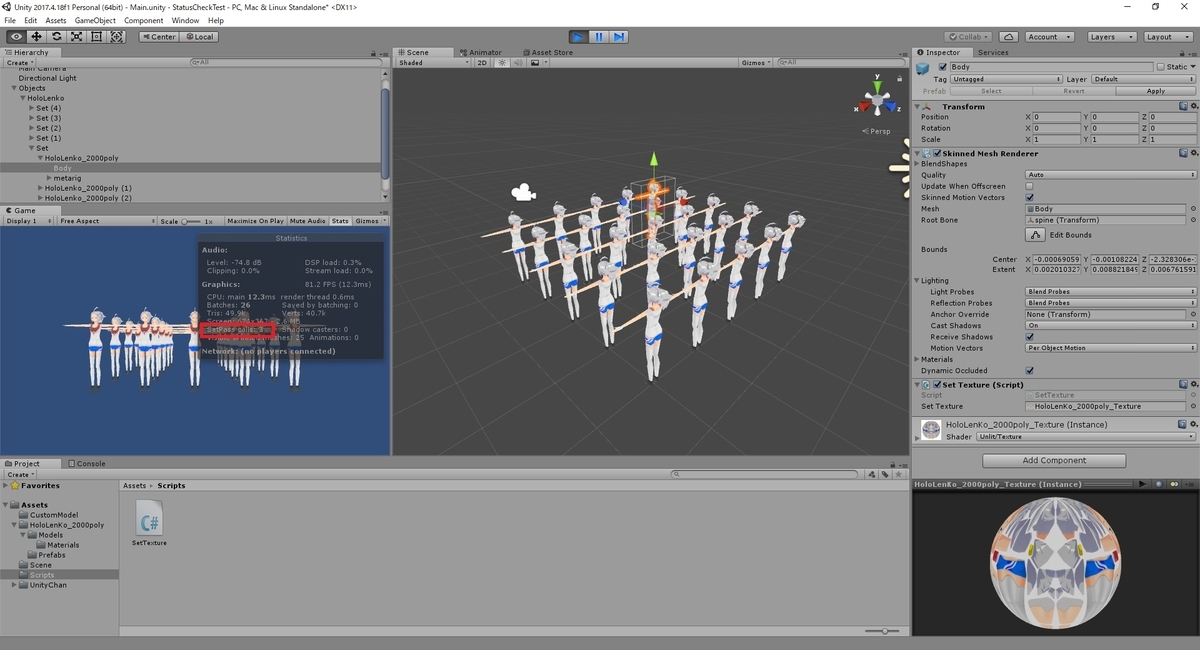Open Transform component gear settings
The width and height of the screenshot is (1200, 650).
click(1193, 106)
